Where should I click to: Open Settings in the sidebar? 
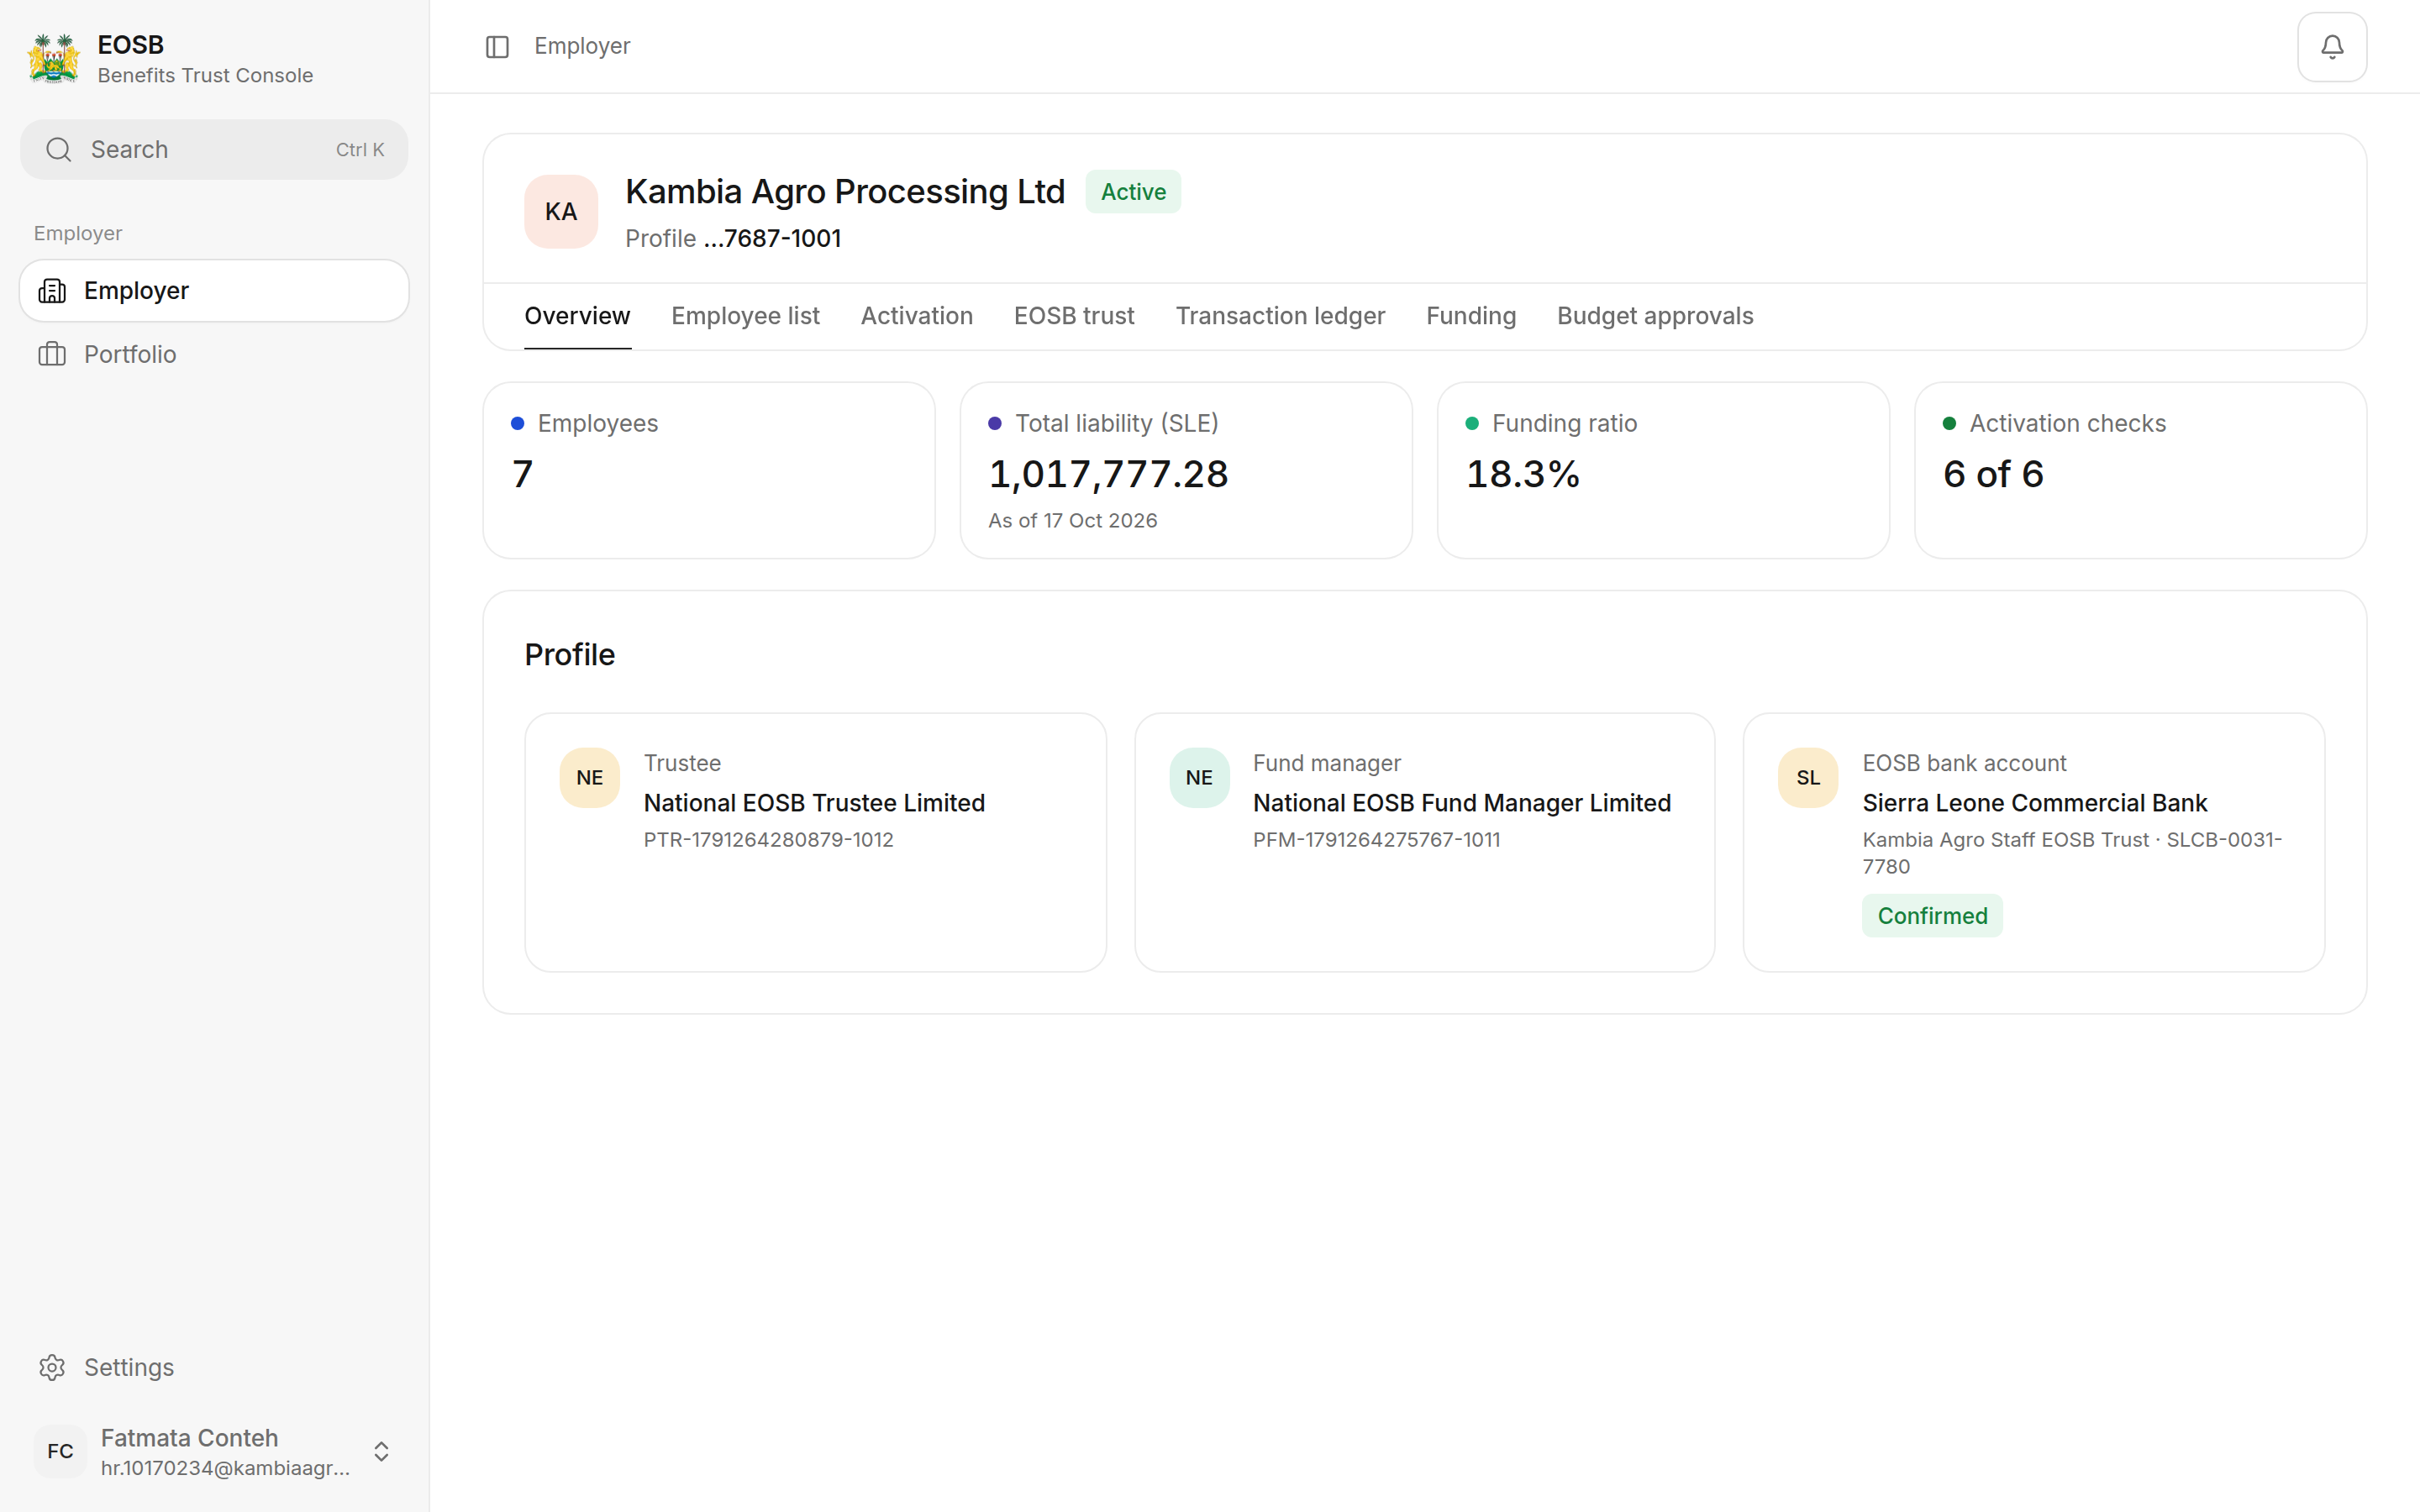214,1367
